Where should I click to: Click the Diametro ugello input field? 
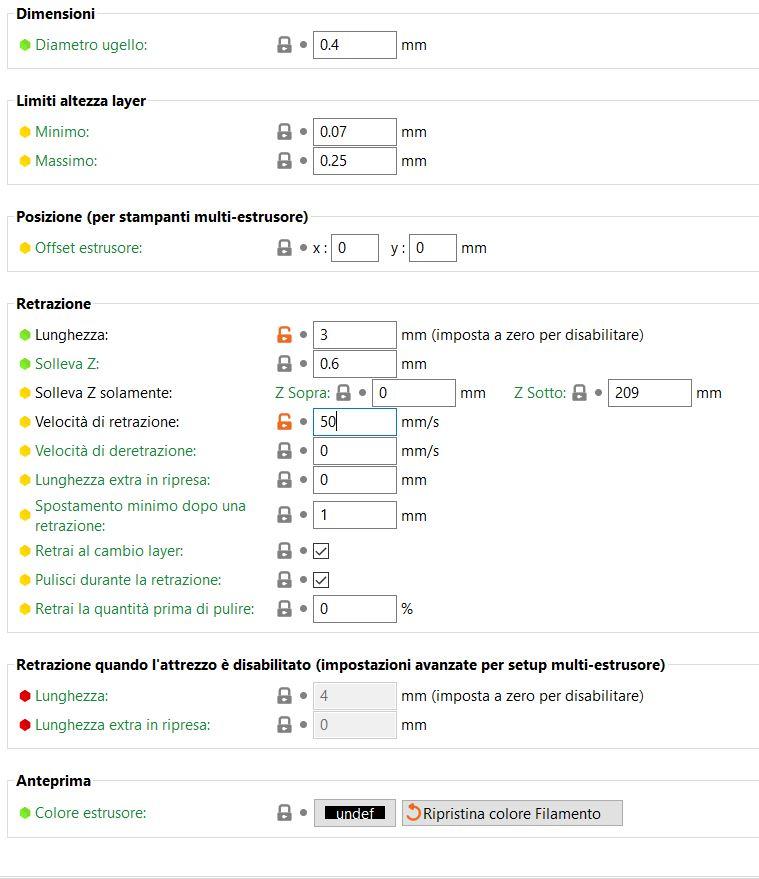(x=354, y=45)
